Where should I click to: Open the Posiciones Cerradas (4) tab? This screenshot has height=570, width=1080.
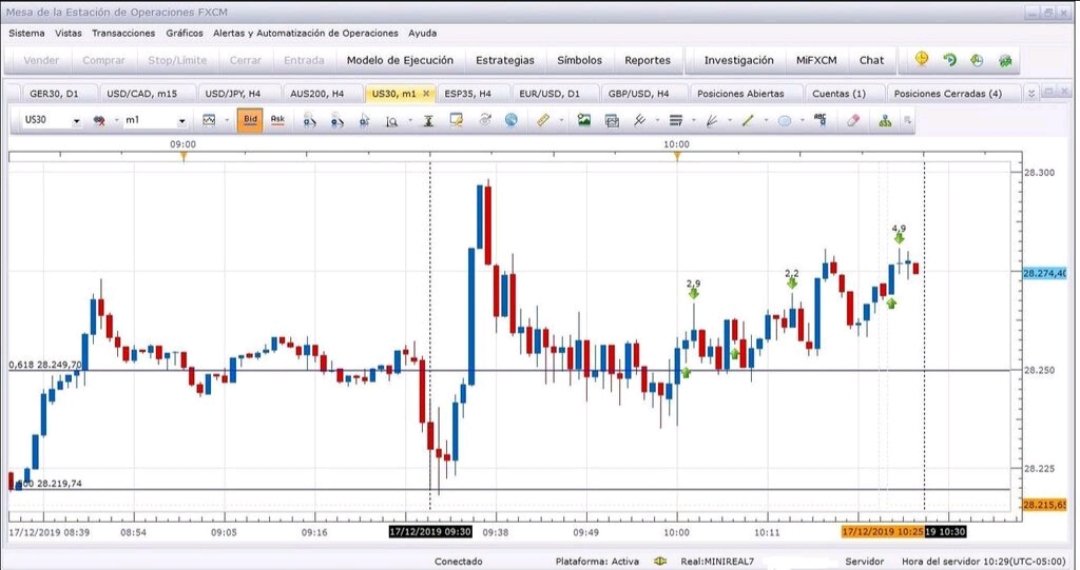click(948, 94)
